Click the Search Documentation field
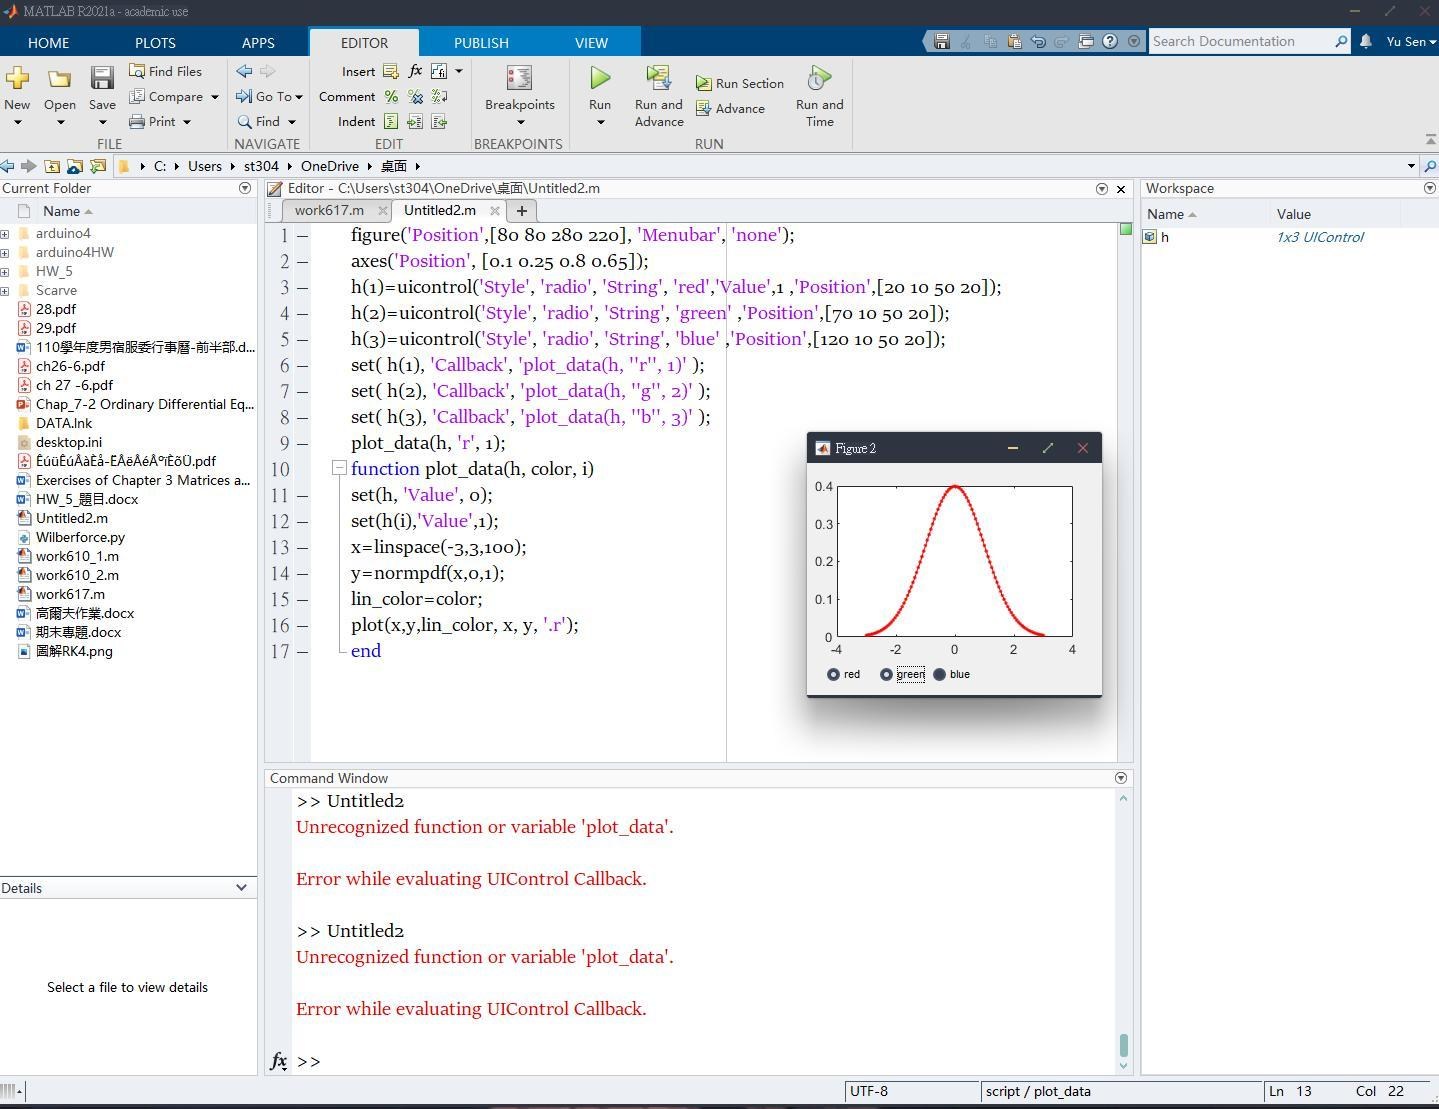Screen dimensions: 1439x1109 click(x=1238, y=41)
